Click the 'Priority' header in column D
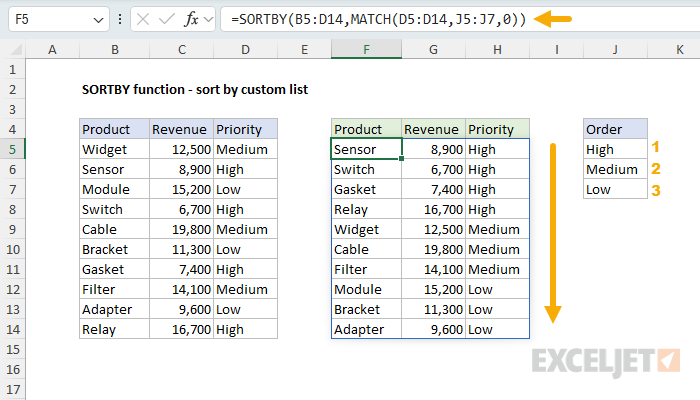 coord(245,129)
